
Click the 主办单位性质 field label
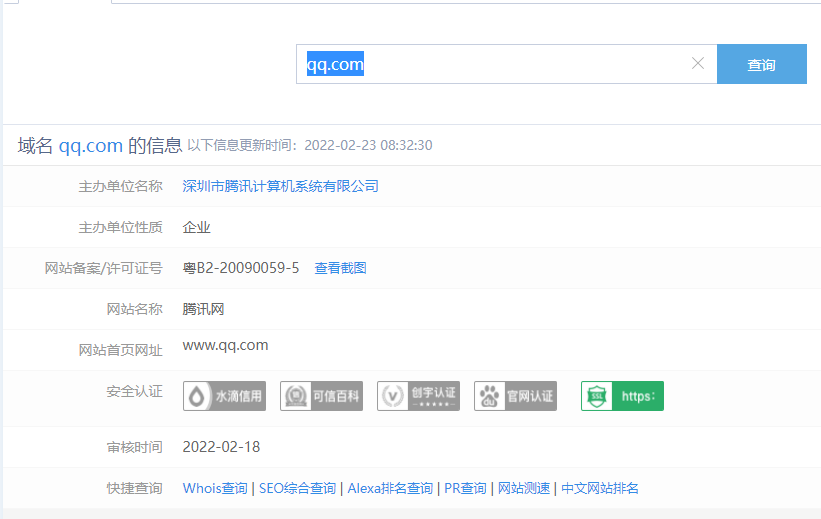point(120,227)
